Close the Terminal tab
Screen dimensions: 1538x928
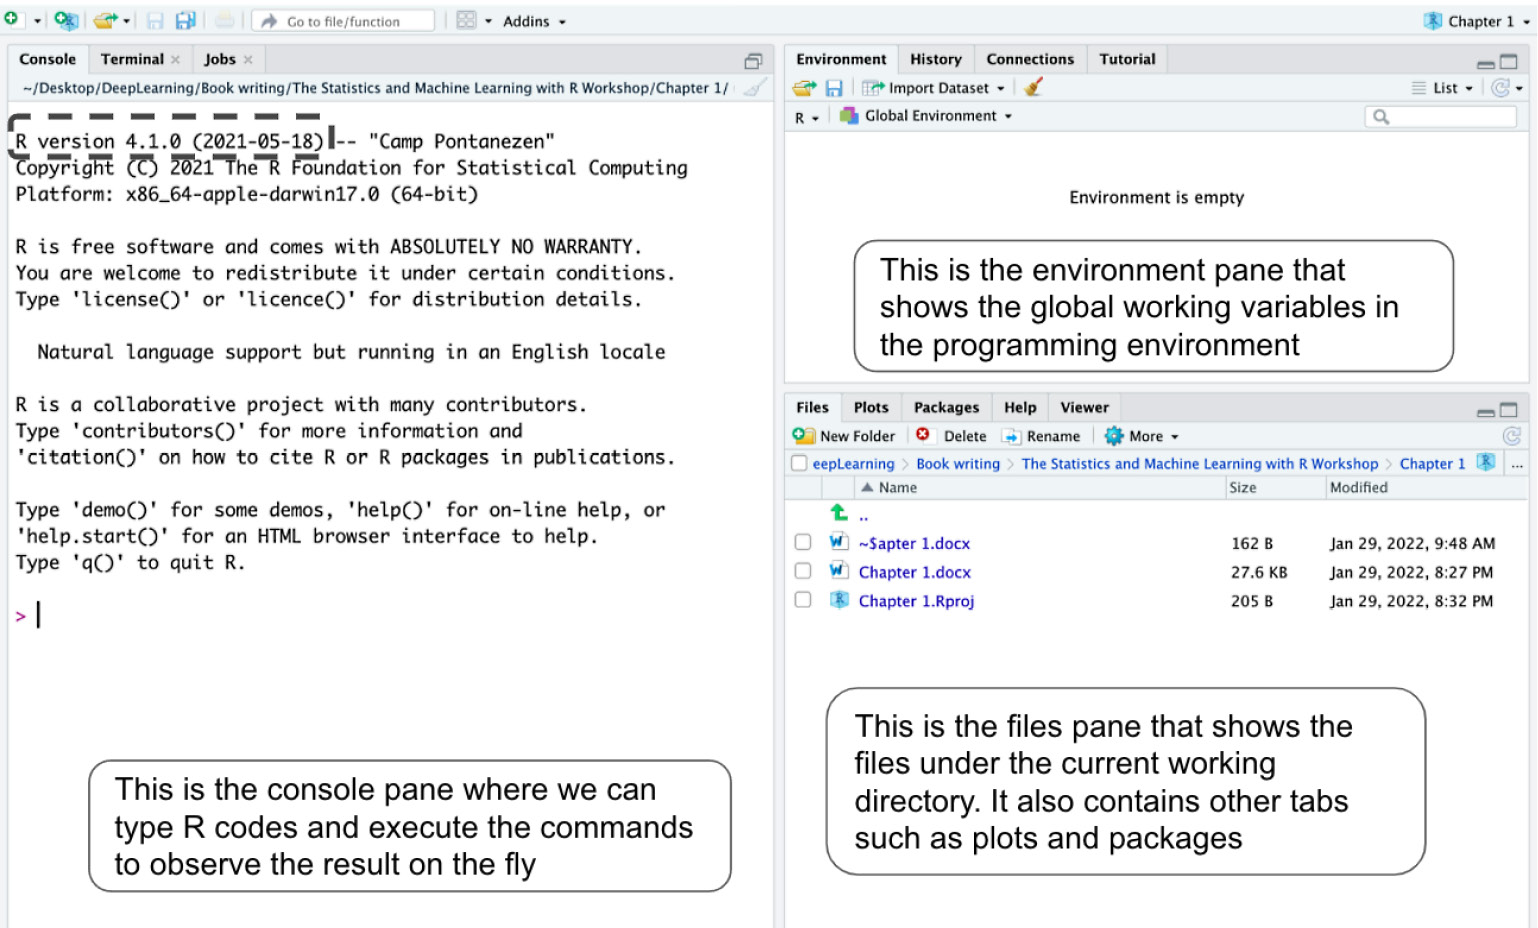point(176,60)
